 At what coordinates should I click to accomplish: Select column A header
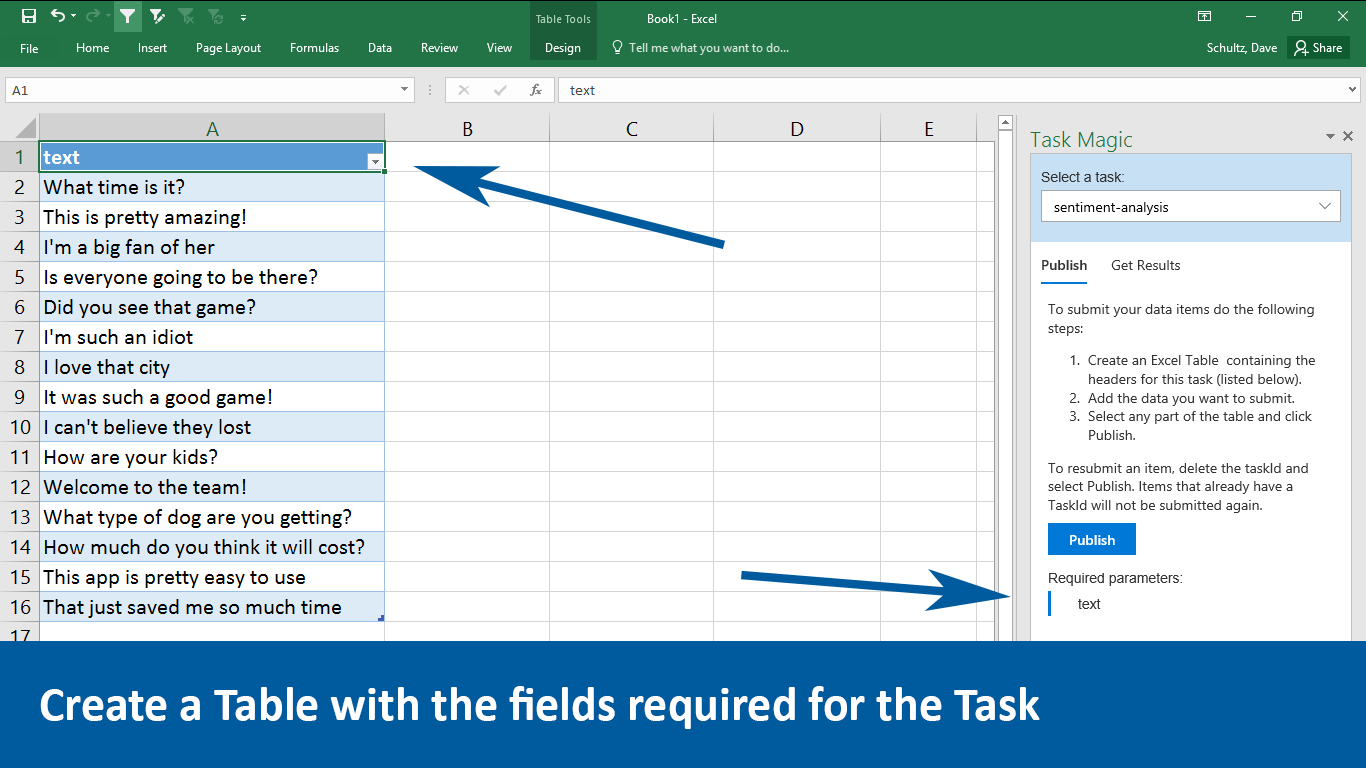[x=212, y=129]
